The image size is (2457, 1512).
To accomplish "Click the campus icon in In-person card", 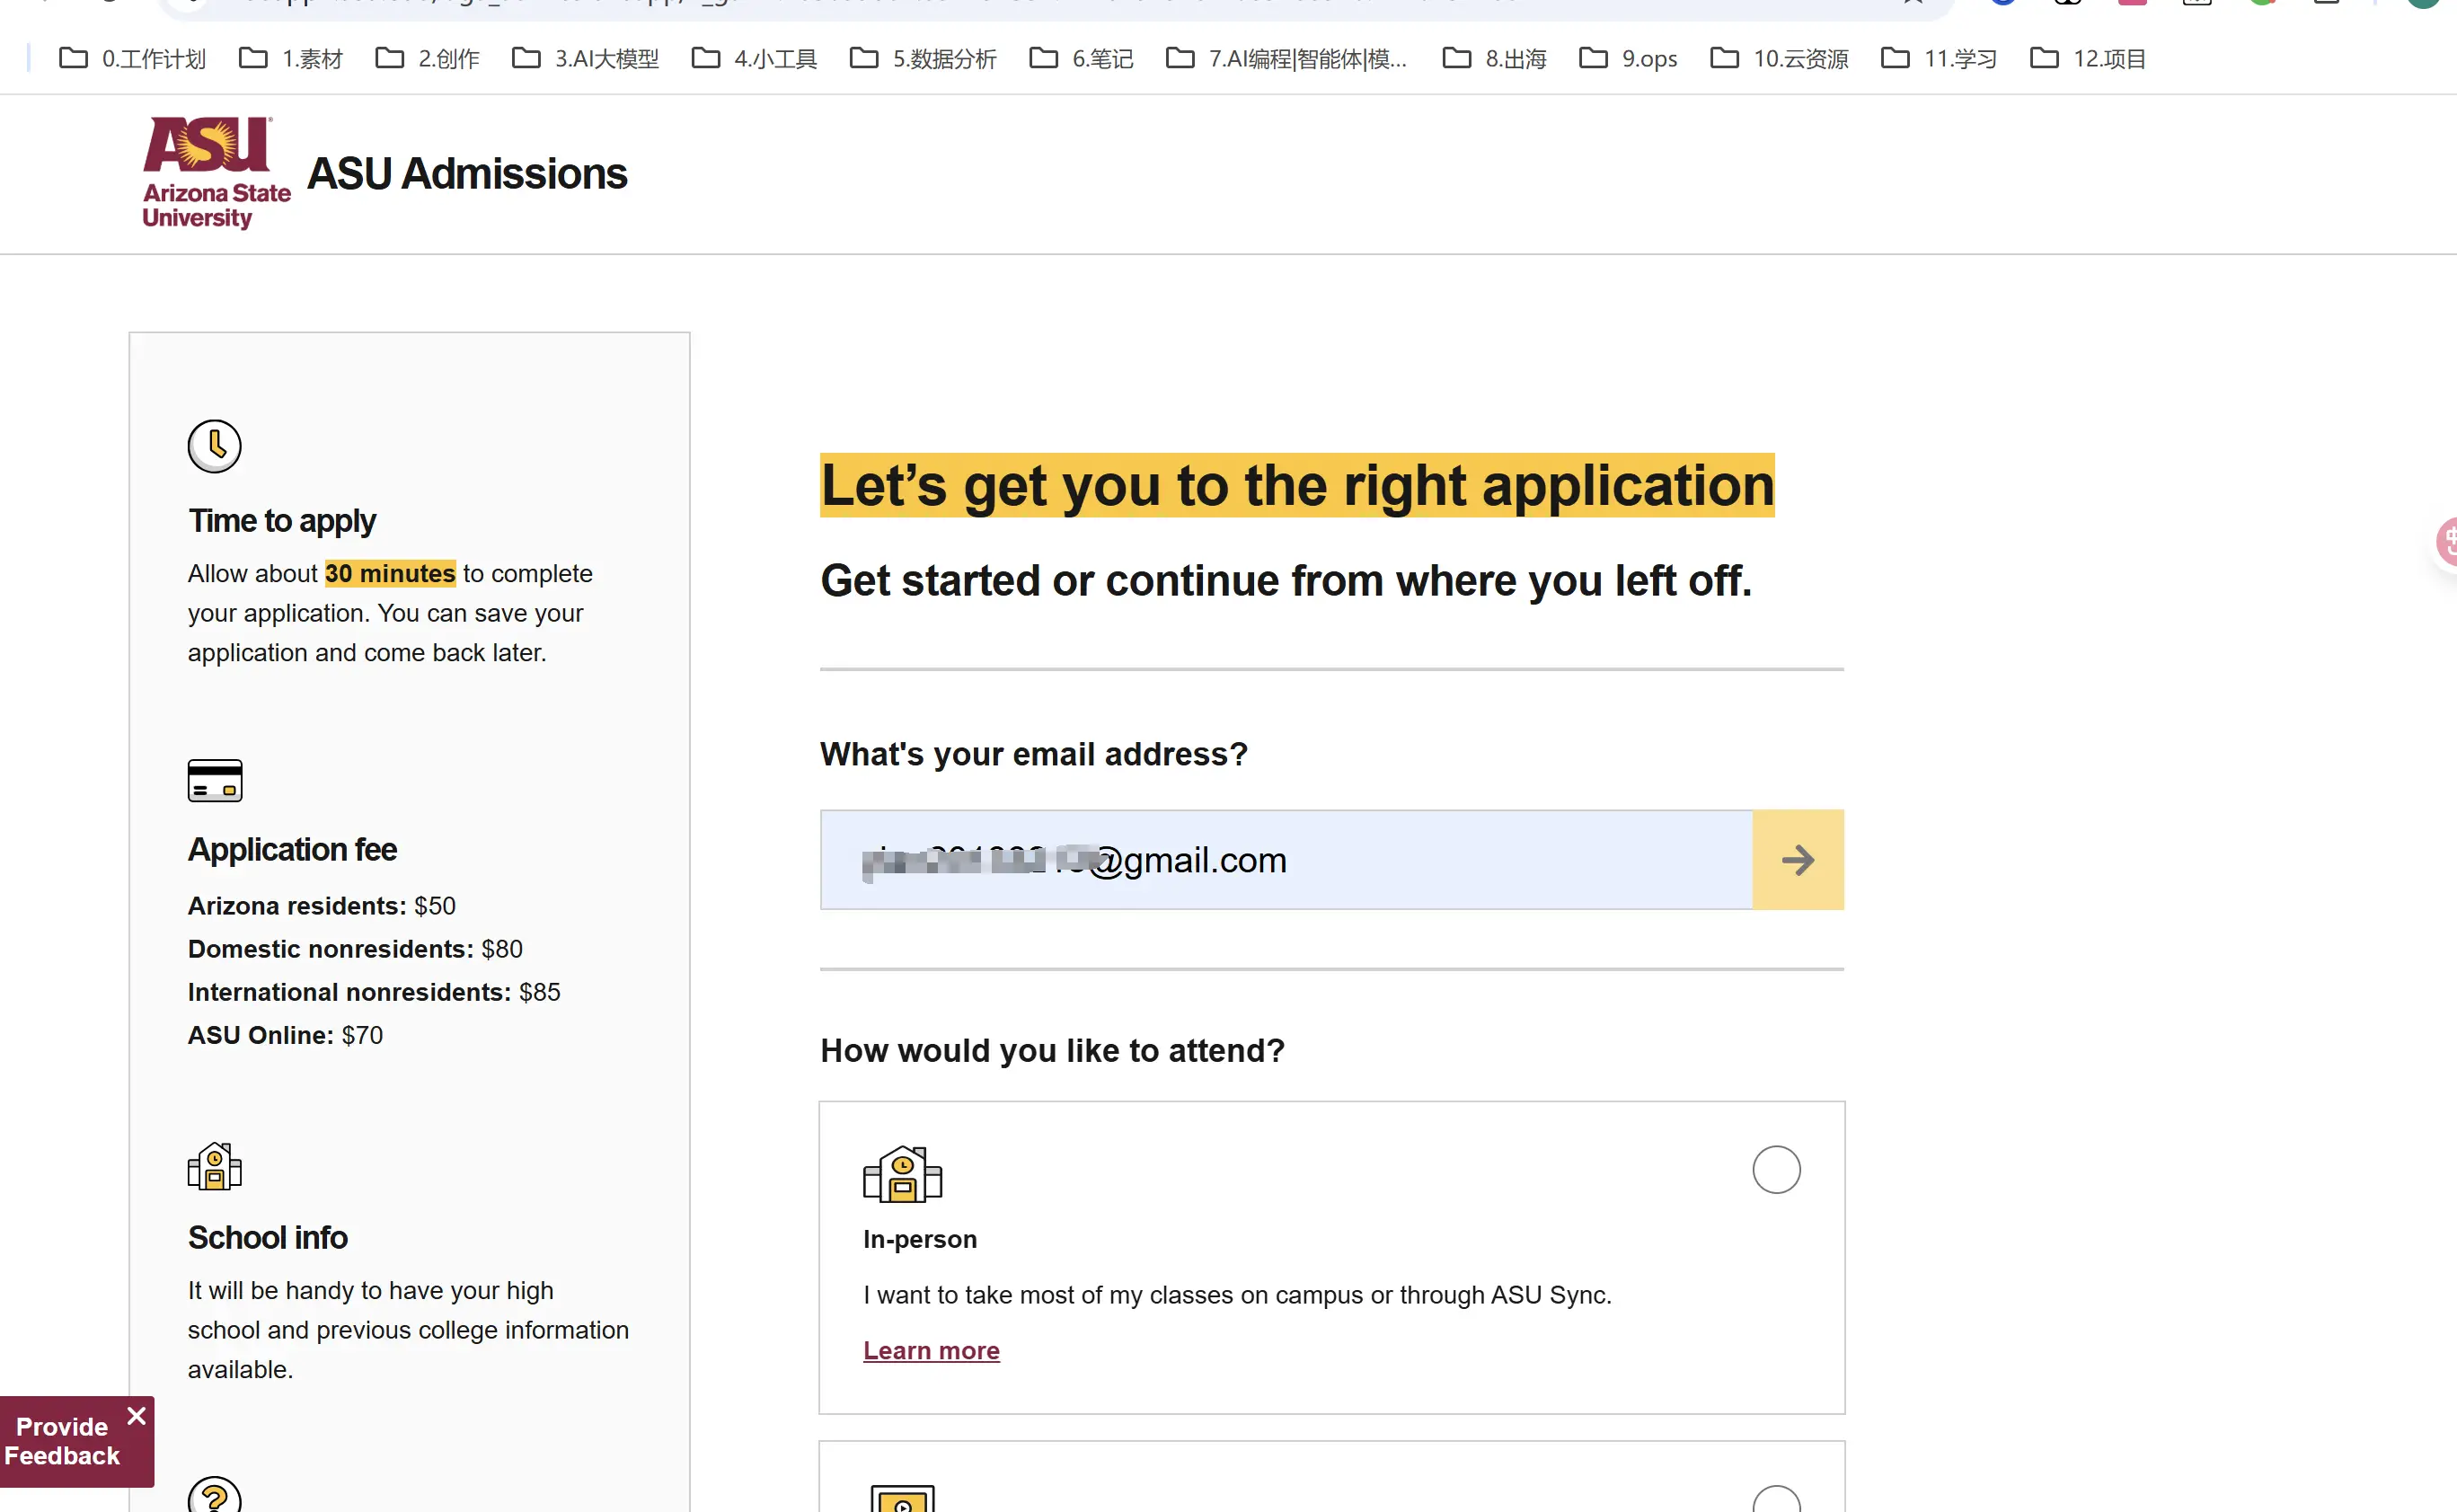I will [x=902, y=1173].
